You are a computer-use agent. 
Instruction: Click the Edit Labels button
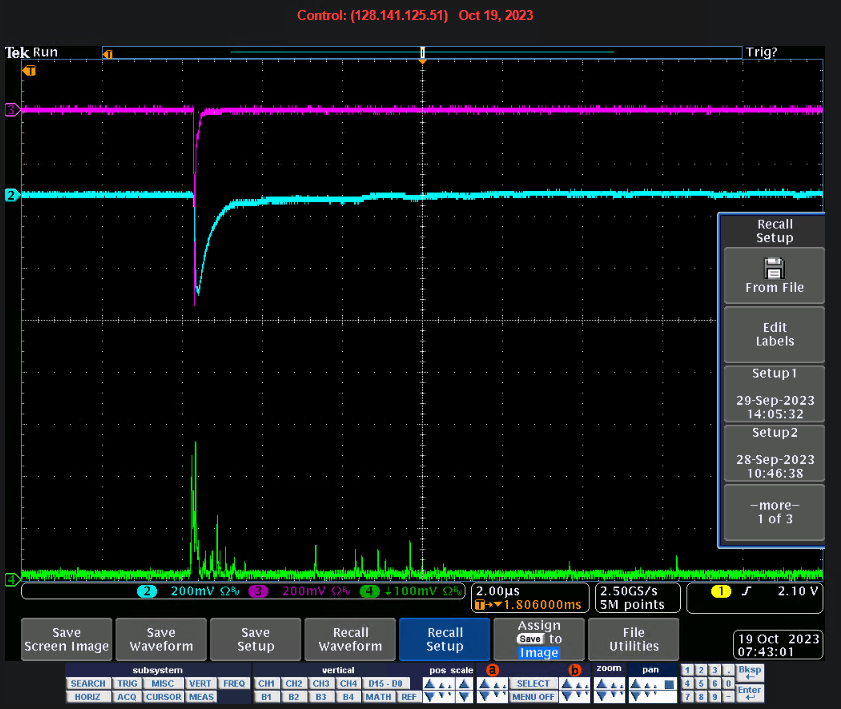tap(774, 334)
